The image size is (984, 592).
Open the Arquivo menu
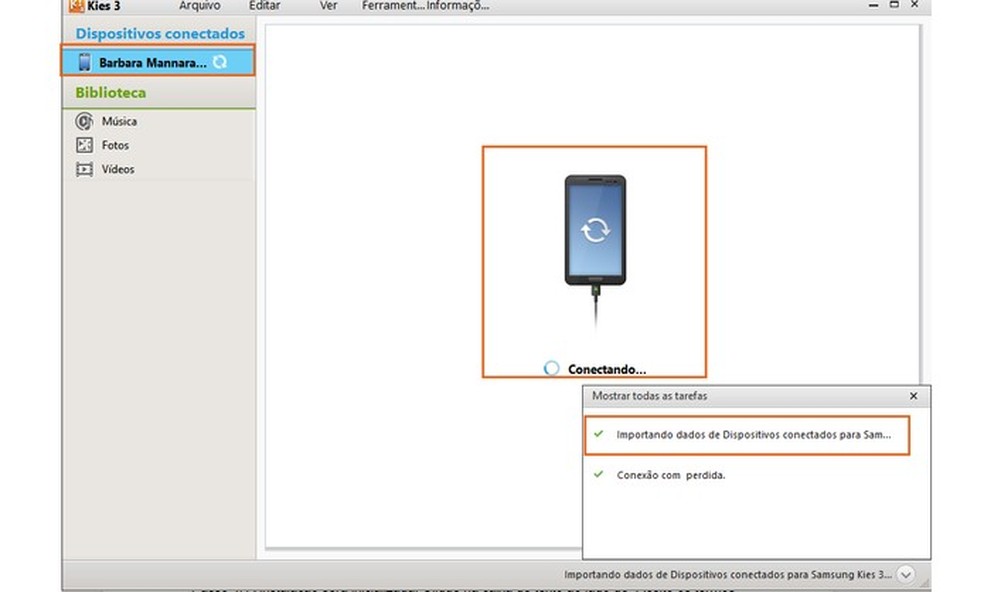pos(200,5)
